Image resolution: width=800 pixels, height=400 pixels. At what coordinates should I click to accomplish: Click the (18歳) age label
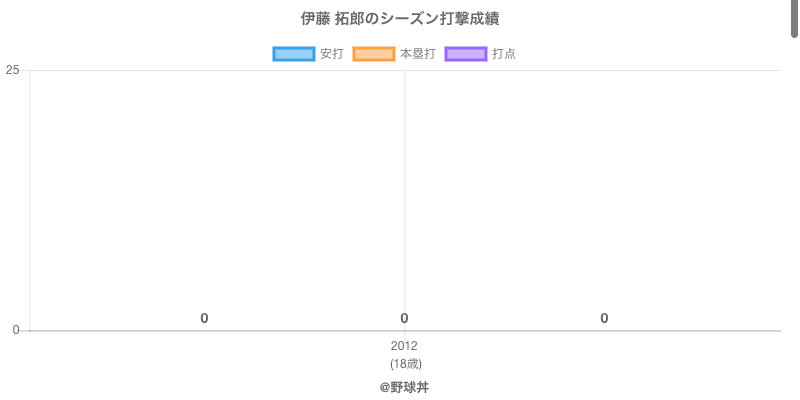coord(406,364)
